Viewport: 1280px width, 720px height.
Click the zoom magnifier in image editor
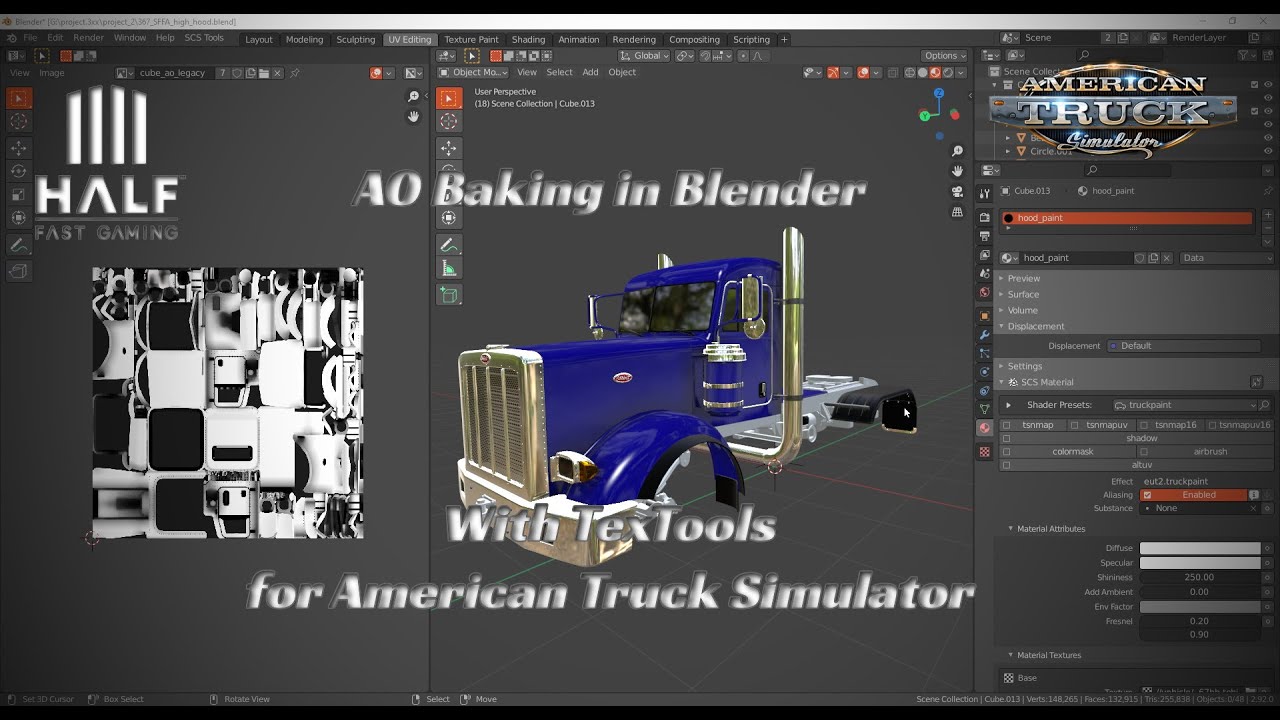pos(413,96)
